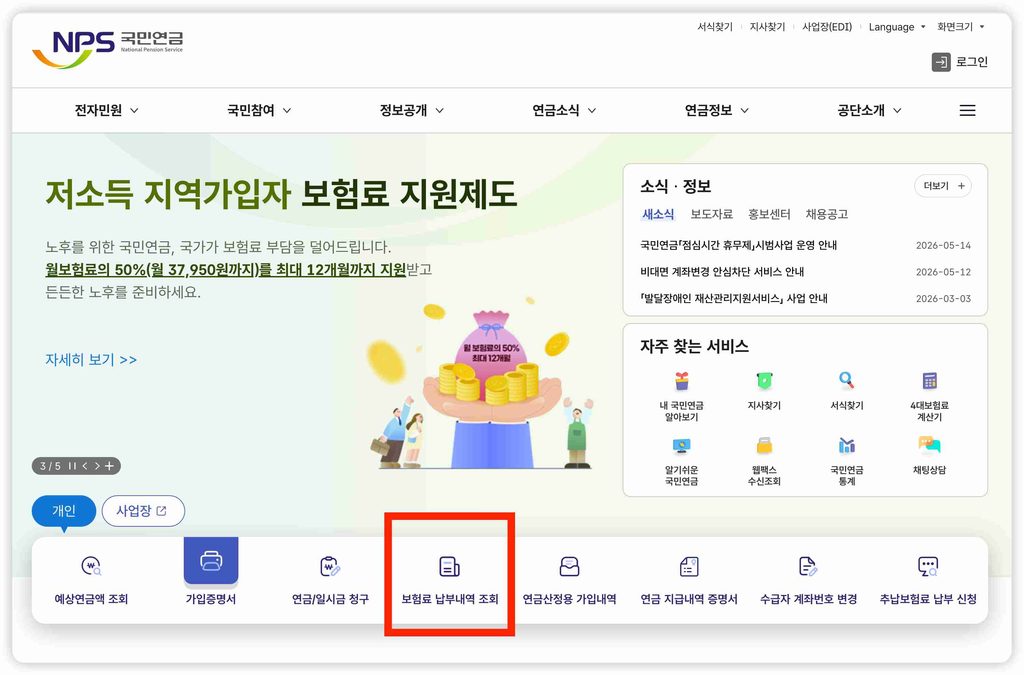1024x675 pixels.
Task: Follow the 자세히 보기 >> link
Action: pyautogui.click(x=91, y=360)
